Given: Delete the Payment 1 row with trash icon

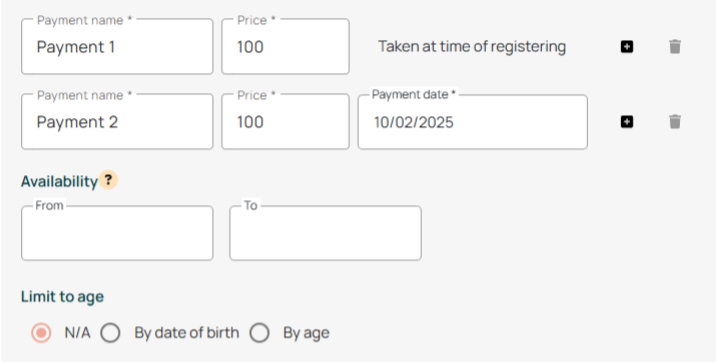Looking at the screenshot, I should click(675, 47).
